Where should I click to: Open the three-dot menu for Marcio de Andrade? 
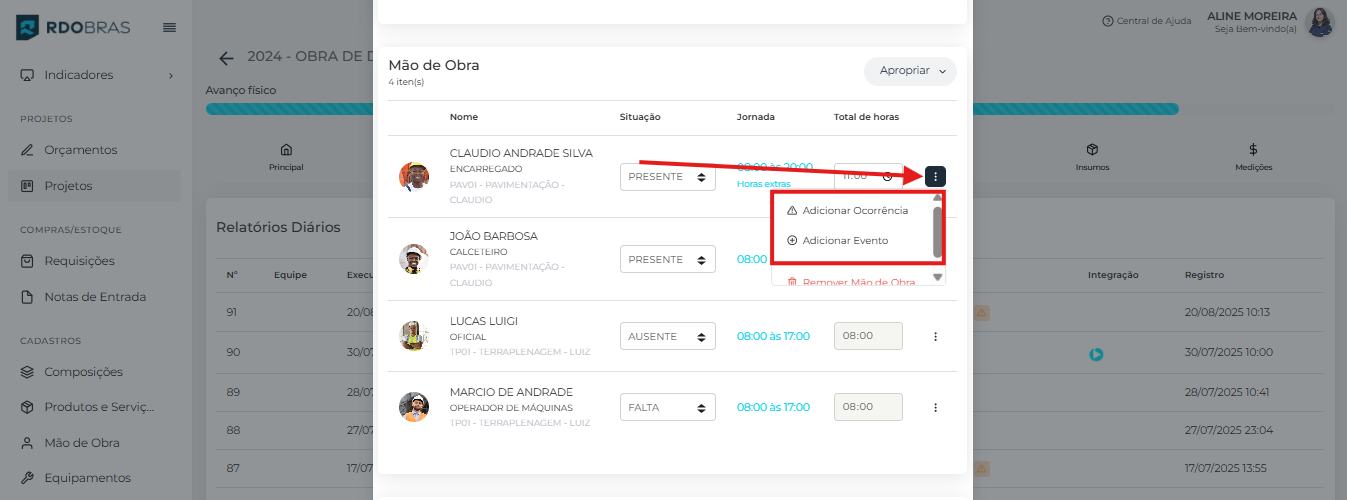[x=935, y=408]
